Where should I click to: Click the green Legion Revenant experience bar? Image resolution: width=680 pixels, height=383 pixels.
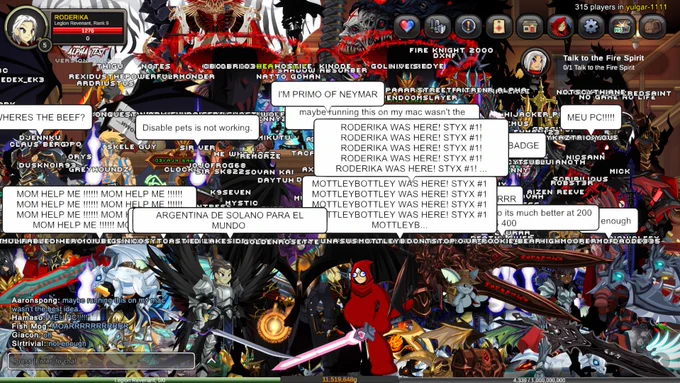tap(140, 380)
